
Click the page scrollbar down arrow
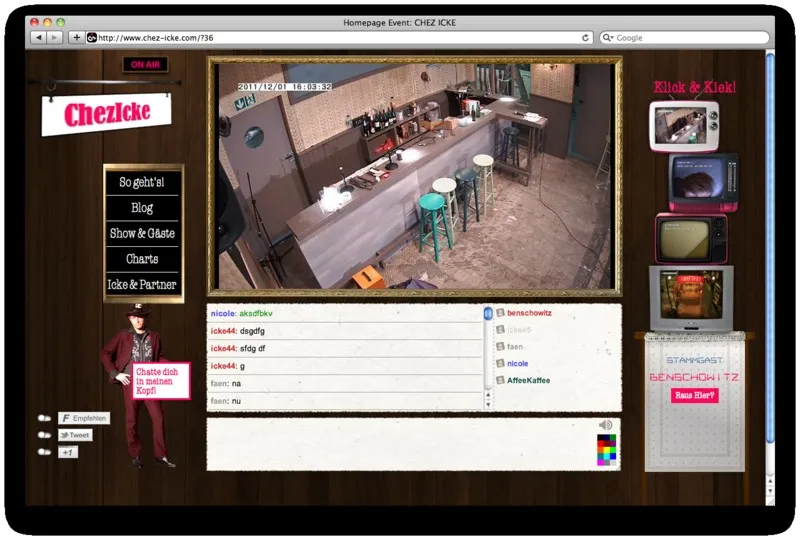(770, 491)
